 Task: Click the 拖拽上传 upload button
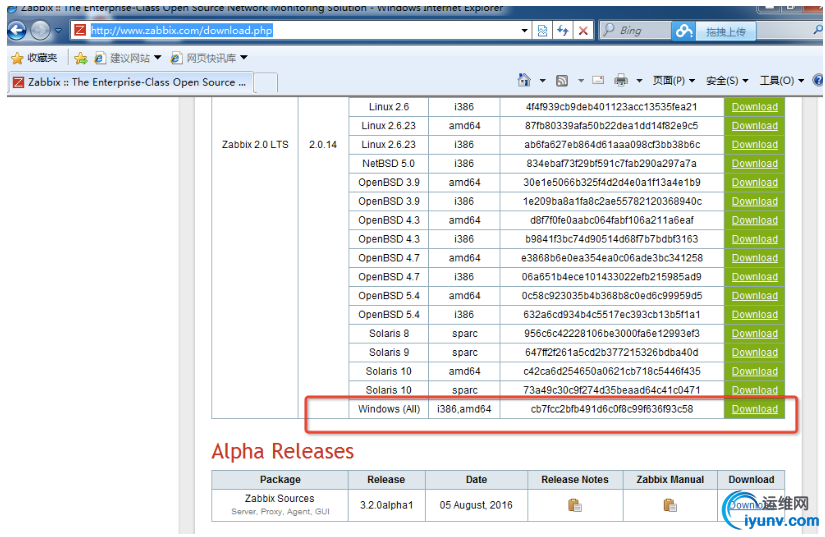pos(726,32)
